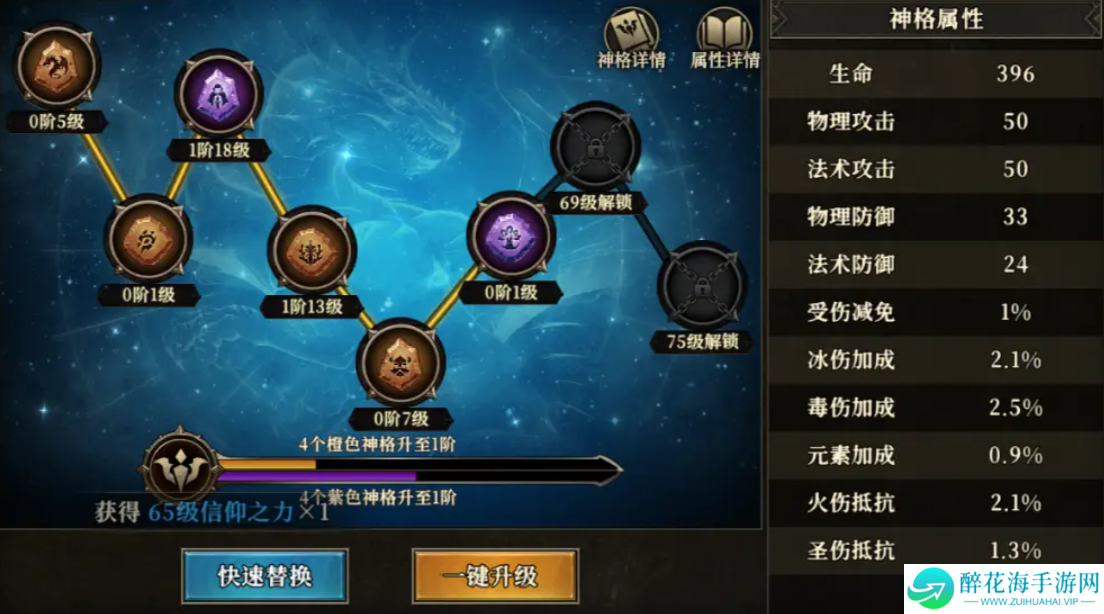
Task: Tap the locked node 75级解锁
Action: click(x=702, y=286)
